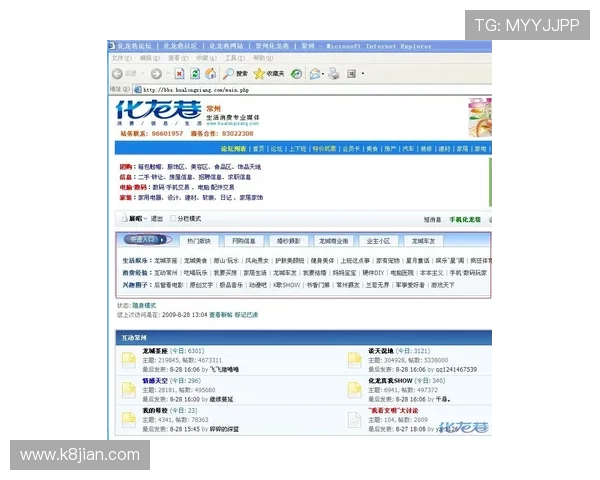This screenshot has width=600, height=480.
Task: Click the folder icon beside 谈天说地
Action: click(x=355, y=361)
